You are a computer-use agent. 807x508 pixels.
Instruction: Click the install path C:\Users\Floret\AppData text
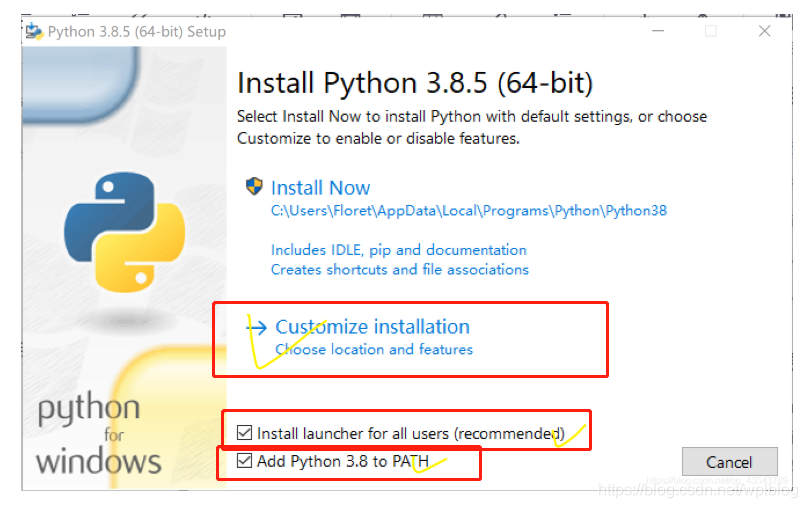[469, 211]
